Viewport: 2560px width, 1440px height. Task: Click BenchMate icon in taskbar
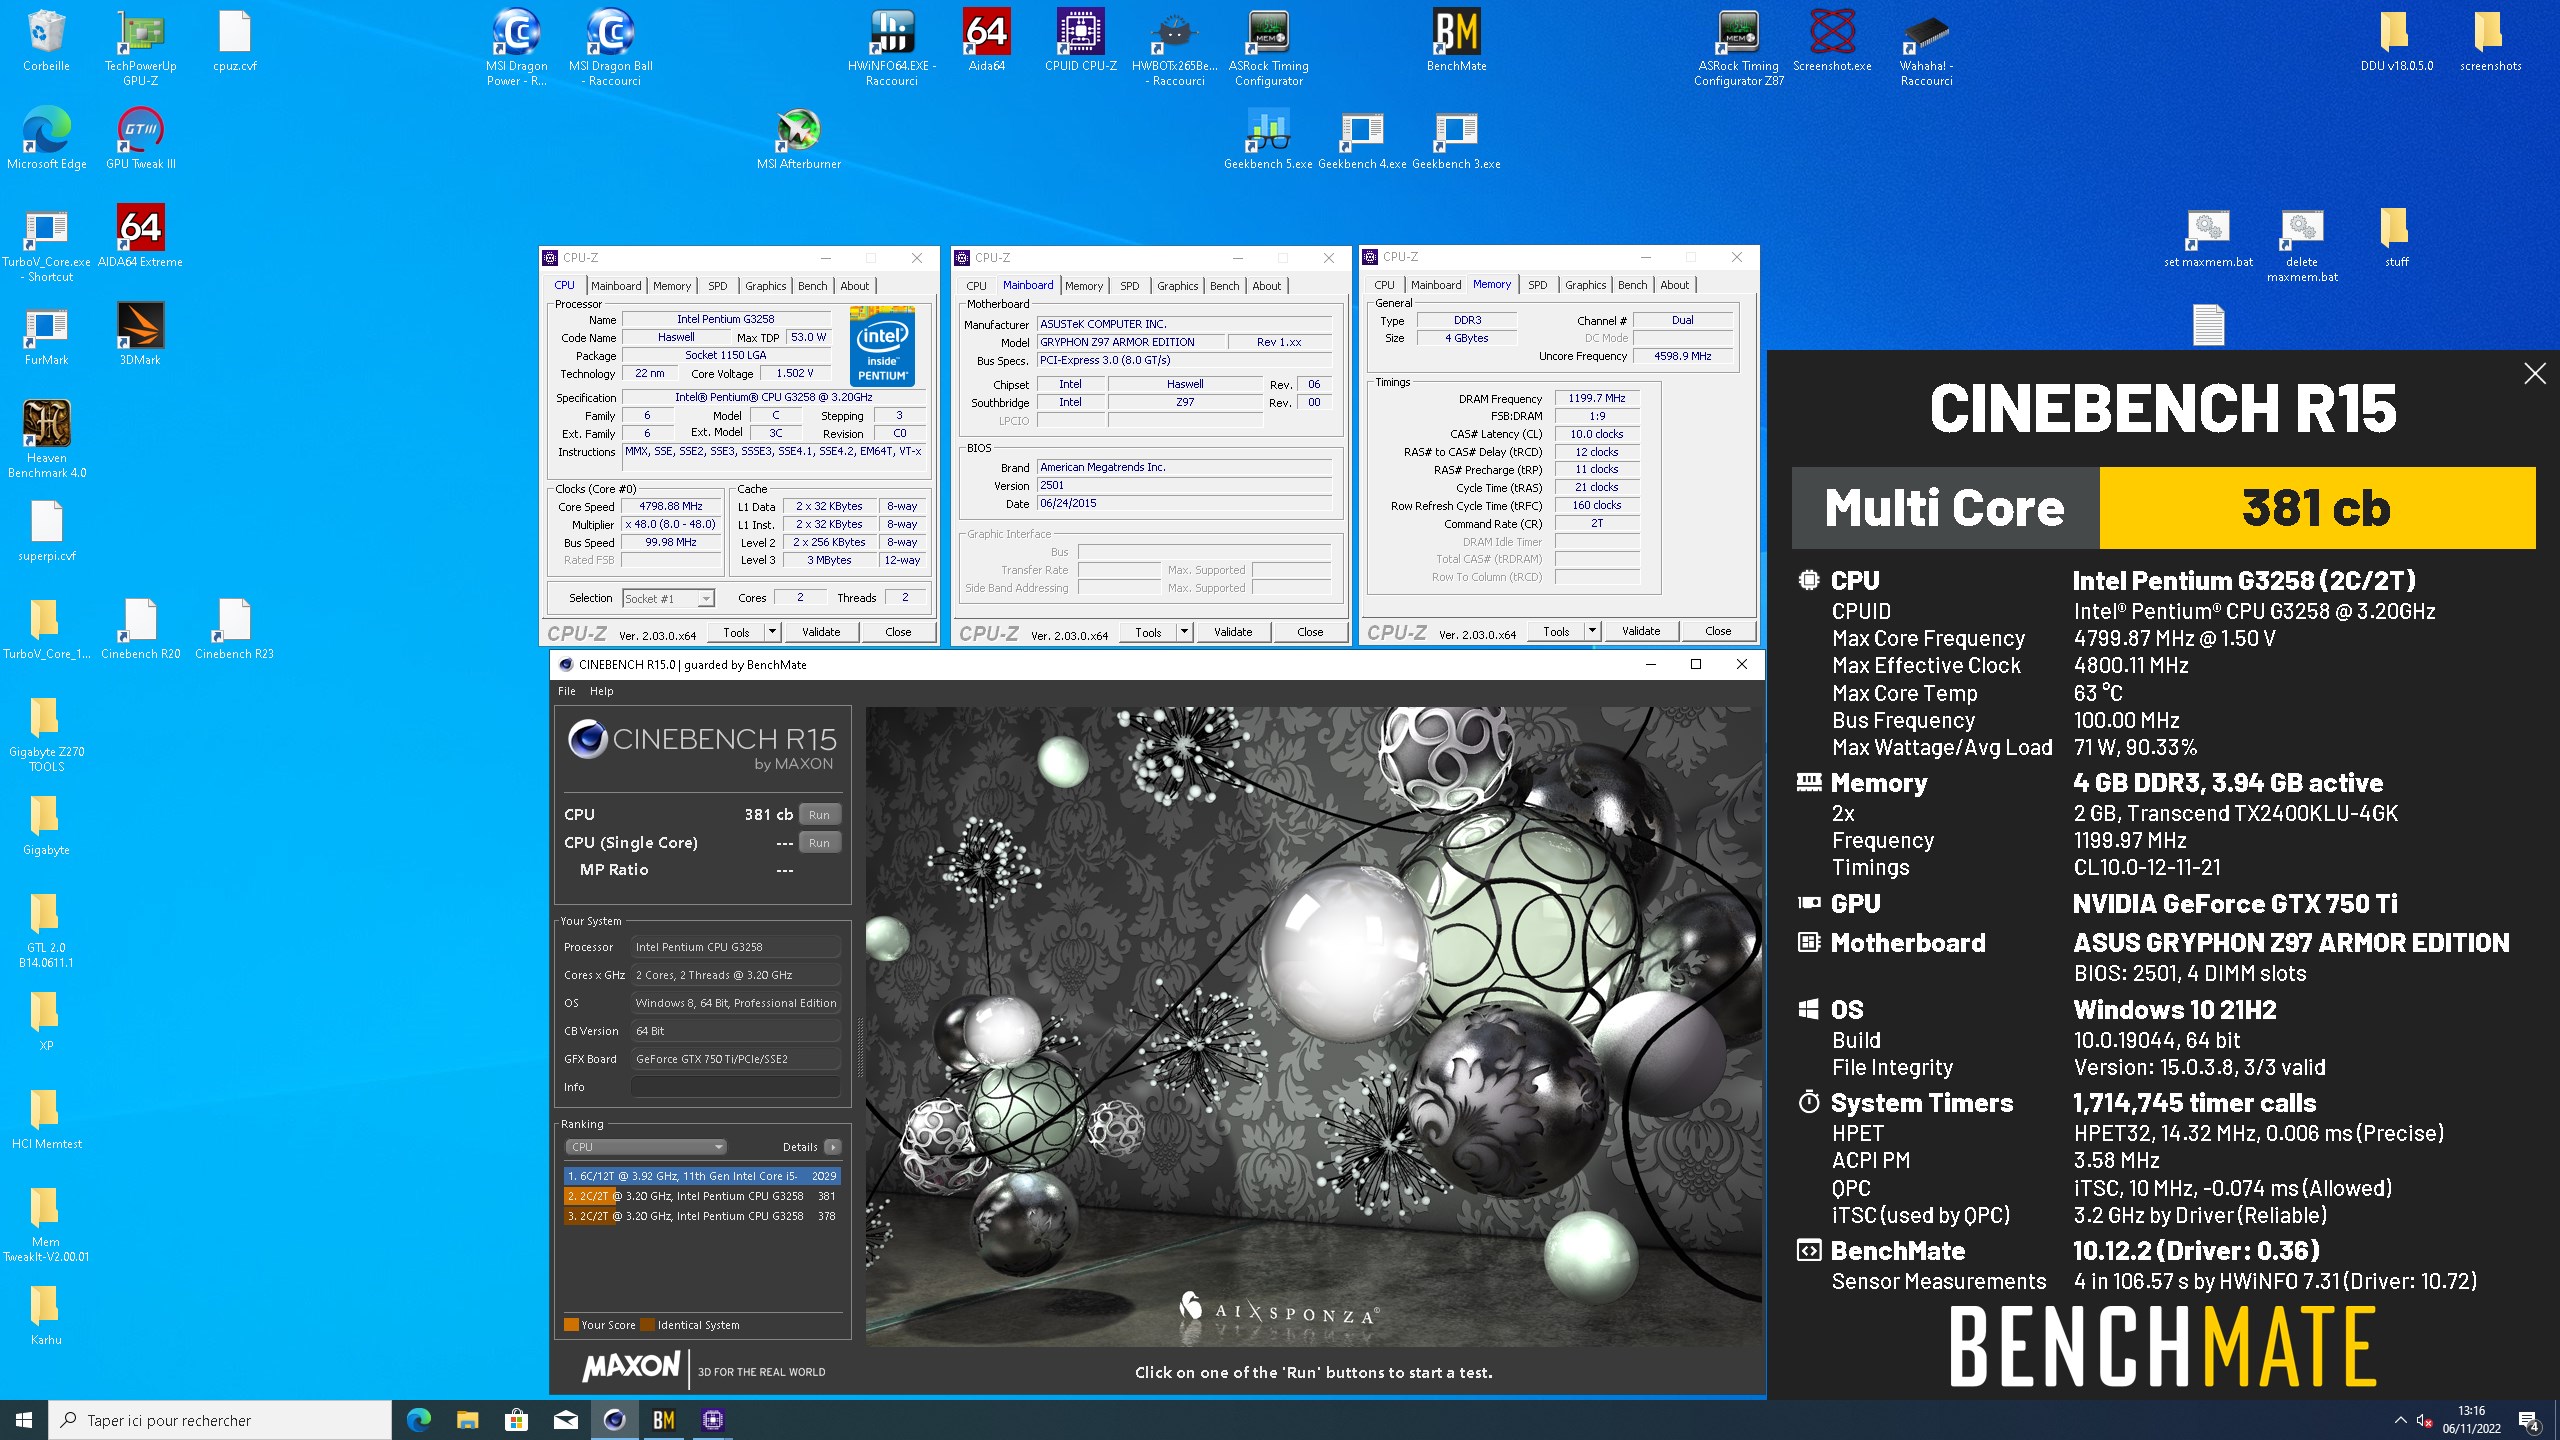coord(663,1419)
